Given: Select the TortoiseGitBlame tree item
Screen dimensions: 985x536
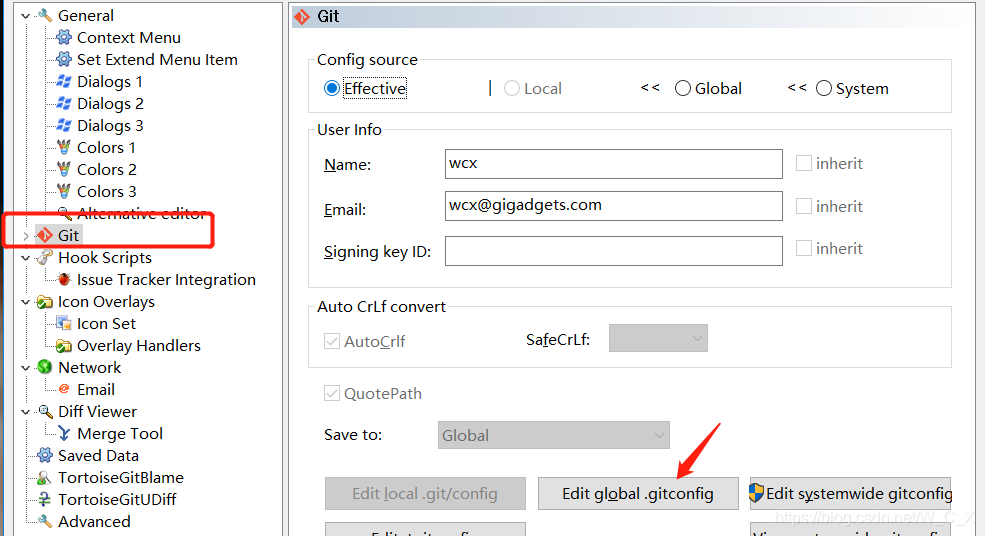Looking at the screenshot, I should pos(121,478).
